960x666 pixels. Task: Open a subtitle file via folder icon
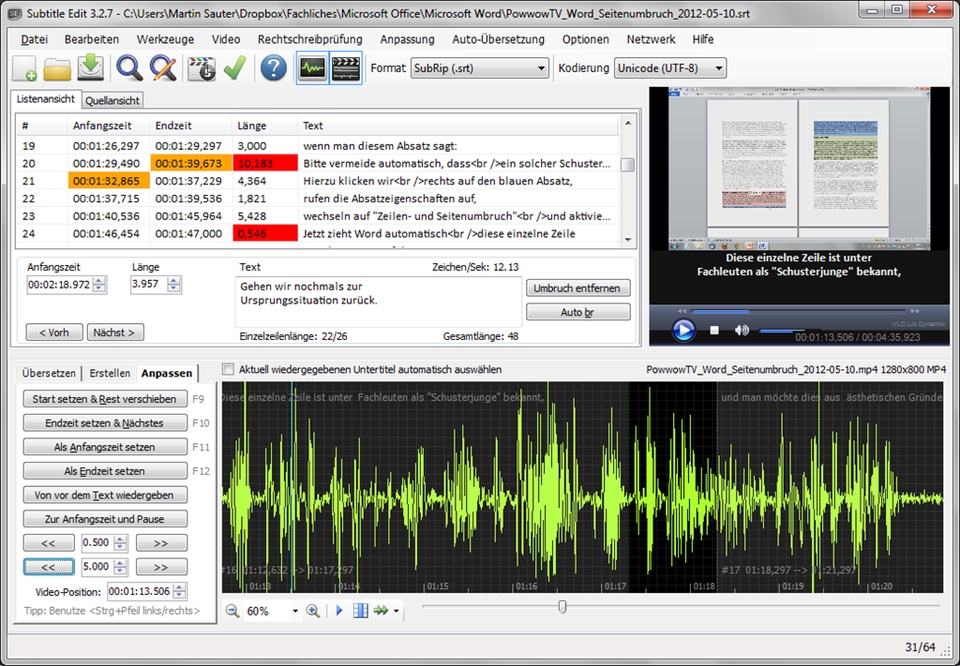click(x=57, y=69)
